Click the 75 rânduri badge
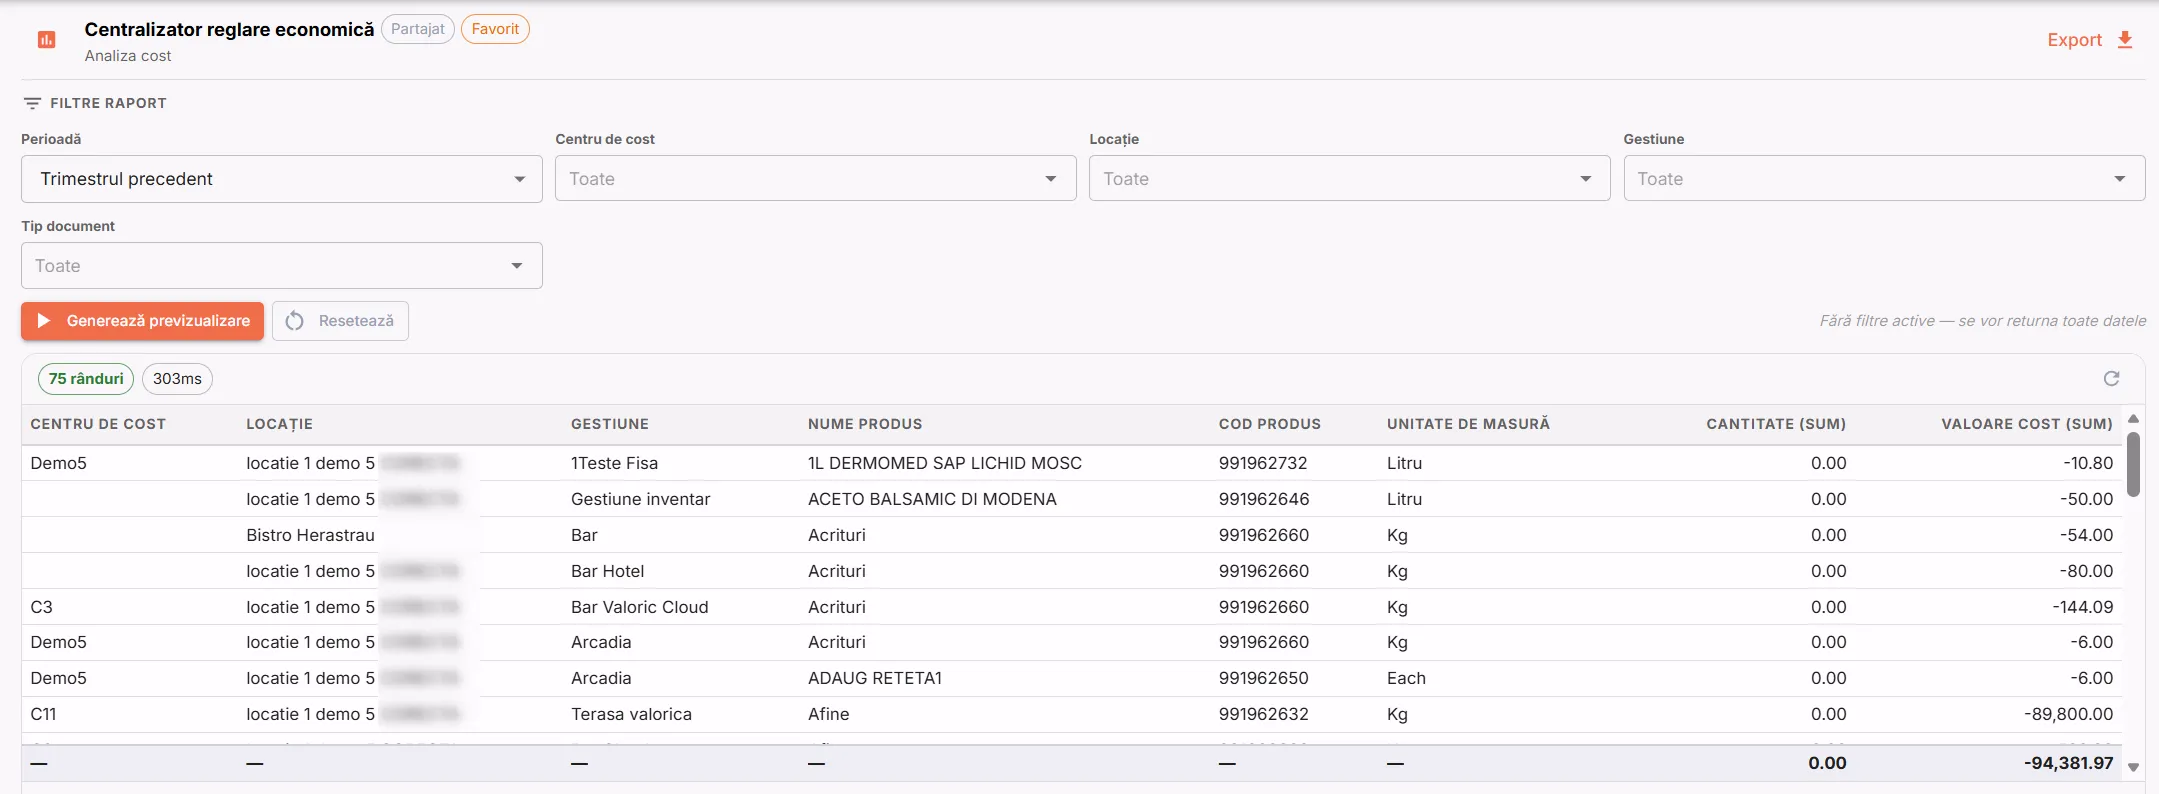2159x794 pixels. click(x=86, y=379)
